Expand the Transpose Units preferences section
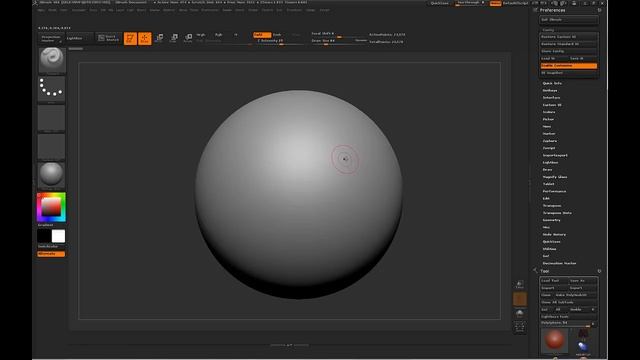 [x=557, y=213]
